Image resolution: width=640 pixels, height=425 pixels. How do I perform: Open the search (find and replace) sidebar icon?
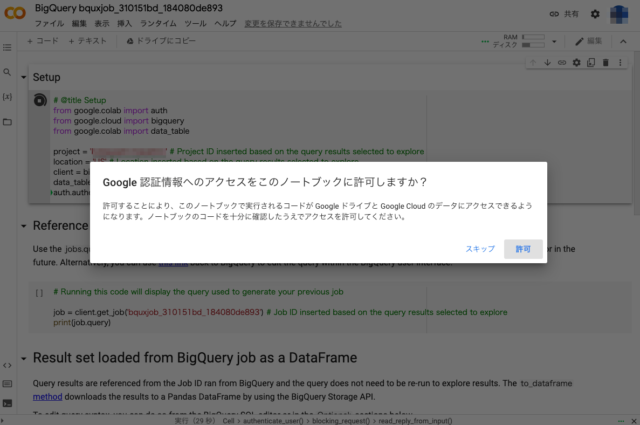tap(7, 72)
